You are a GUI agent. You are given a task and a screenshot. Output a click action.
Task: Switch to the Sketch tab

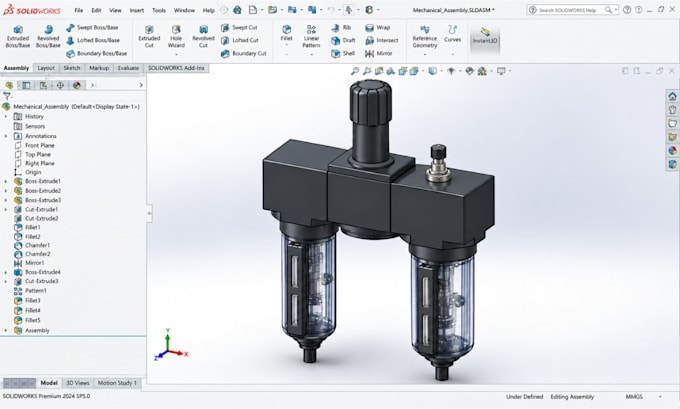coord(72,68)
